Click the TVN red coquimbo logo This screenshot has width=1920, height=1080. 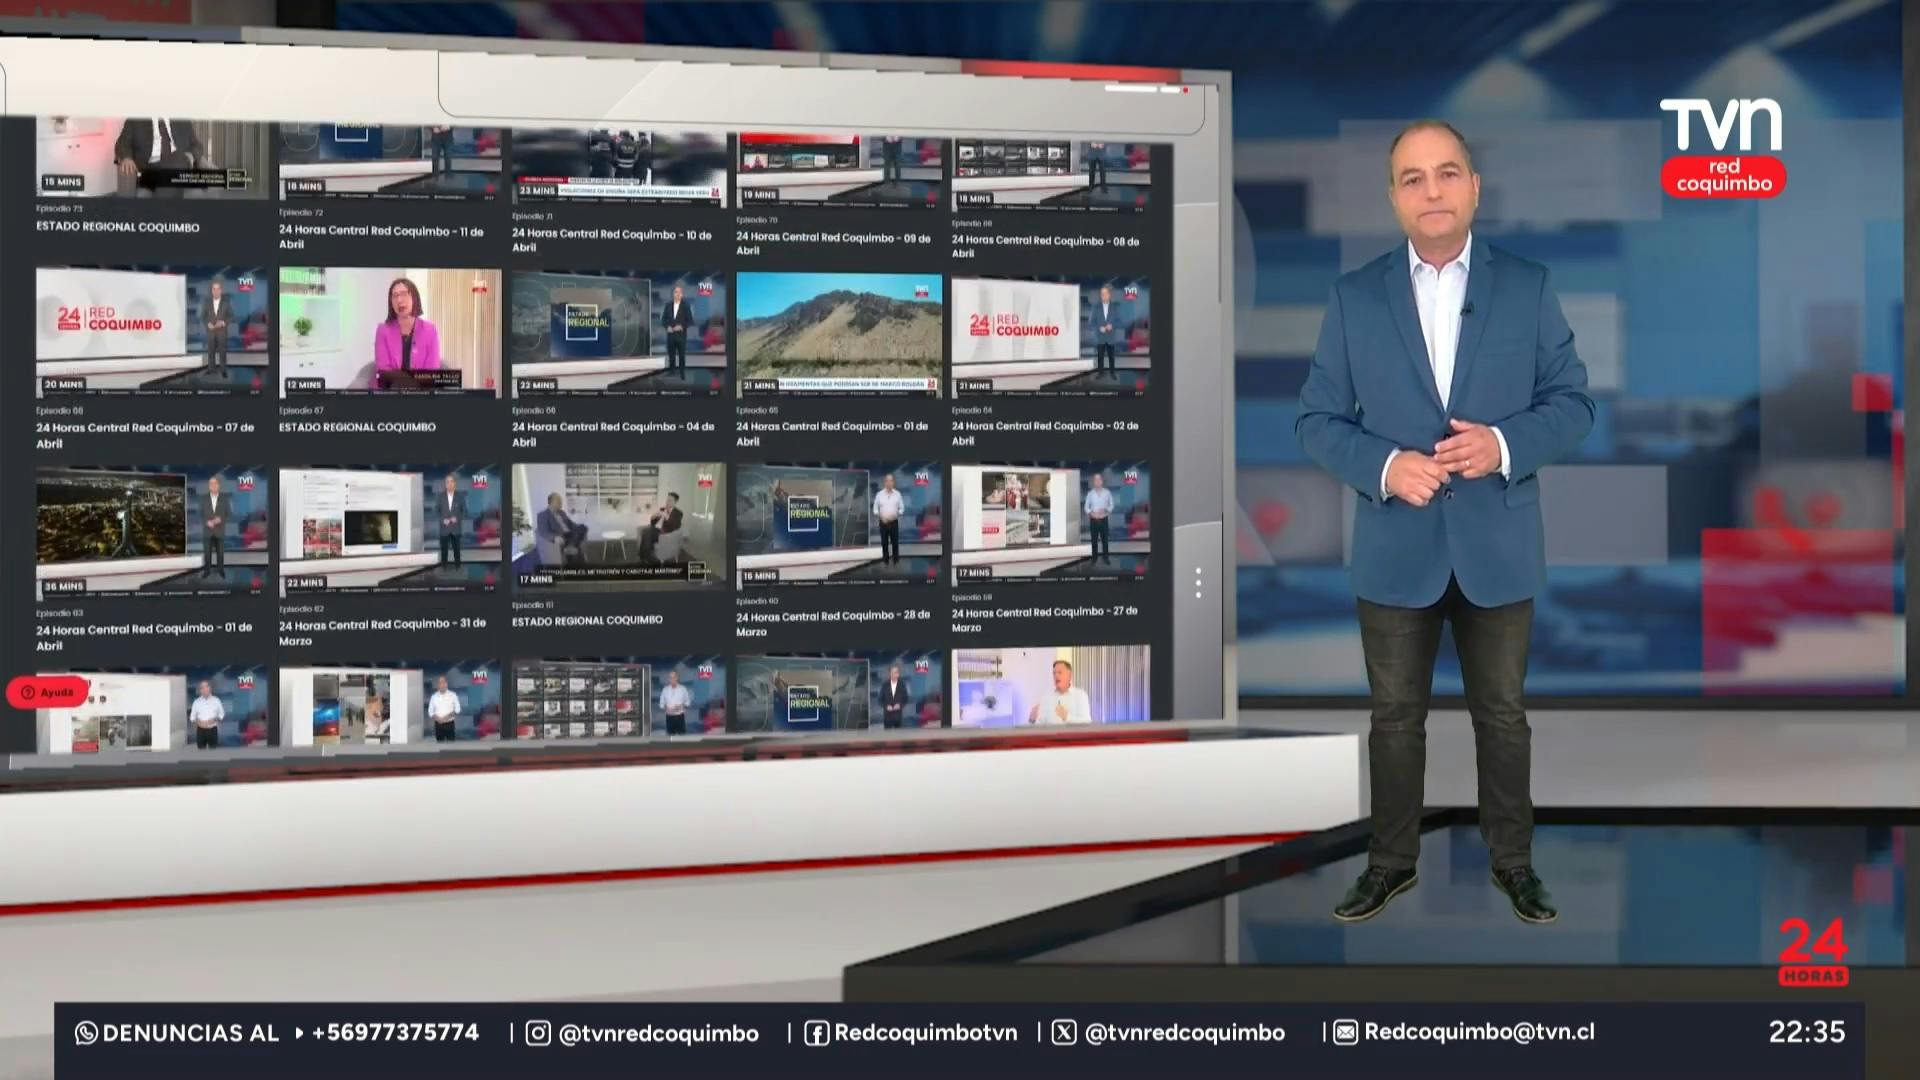click(x=1723, y=147)
